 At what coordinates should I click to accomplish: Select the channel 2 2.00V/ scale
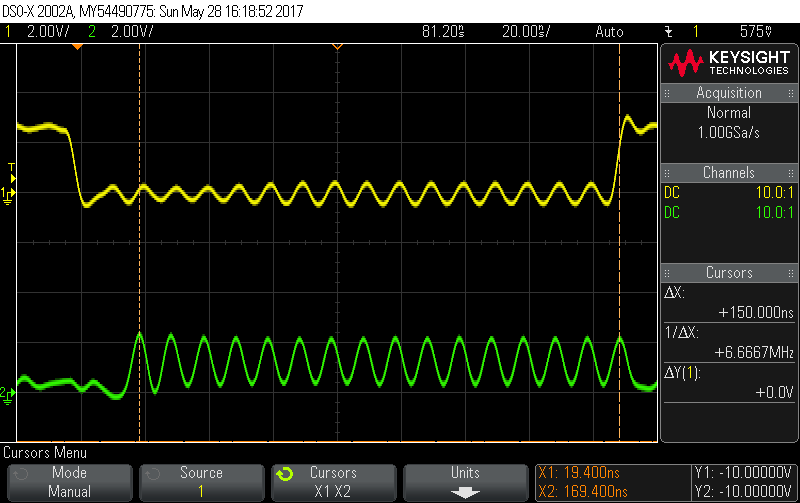click(132, 32)
